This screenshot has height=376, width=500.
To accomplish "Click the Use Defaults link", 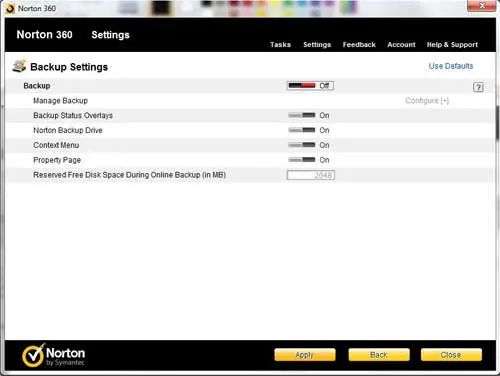I will point(451,66).
